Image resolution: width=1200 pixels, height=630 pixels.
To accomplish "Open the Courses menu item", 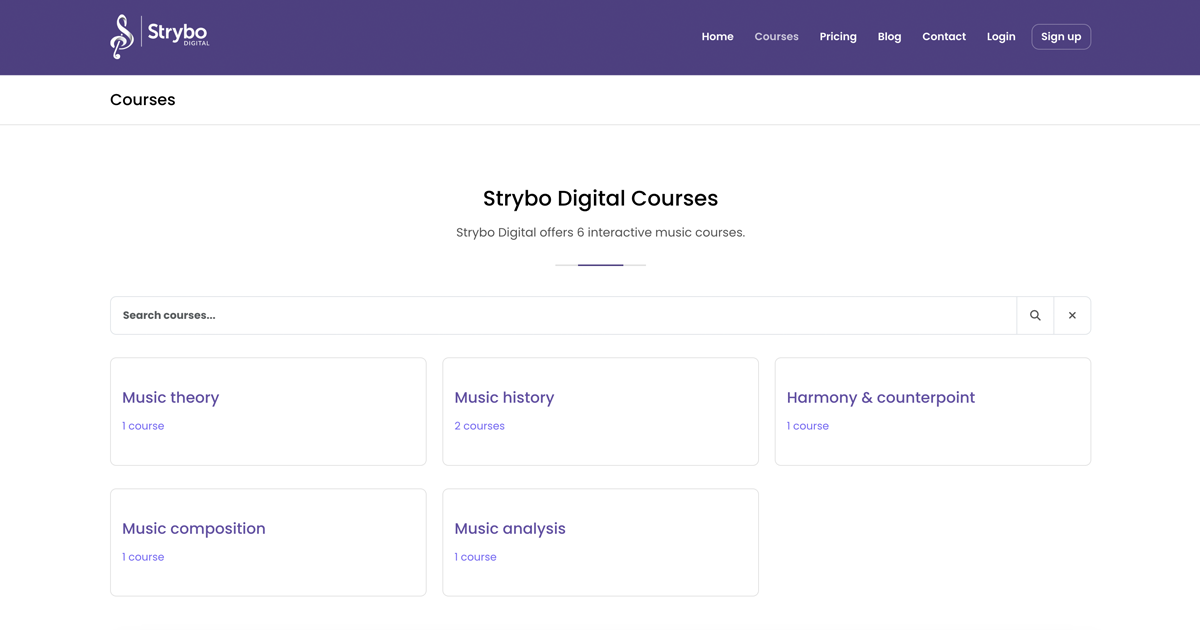I will (776, 37).
